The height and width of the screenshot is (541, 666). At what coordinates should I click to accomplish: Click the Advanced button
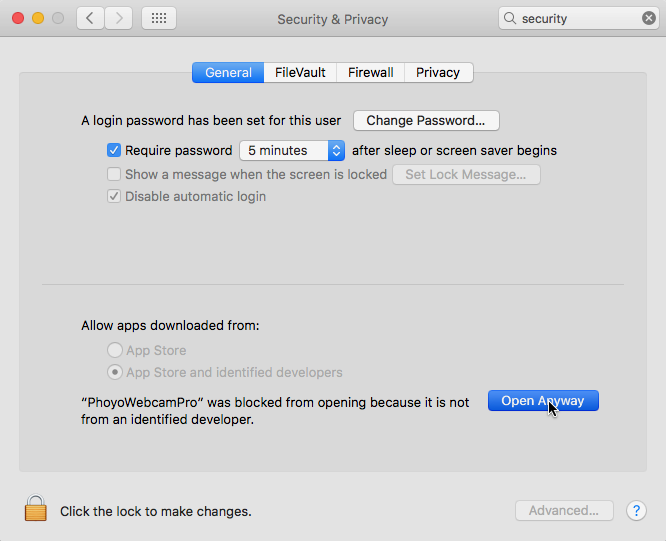564,510
